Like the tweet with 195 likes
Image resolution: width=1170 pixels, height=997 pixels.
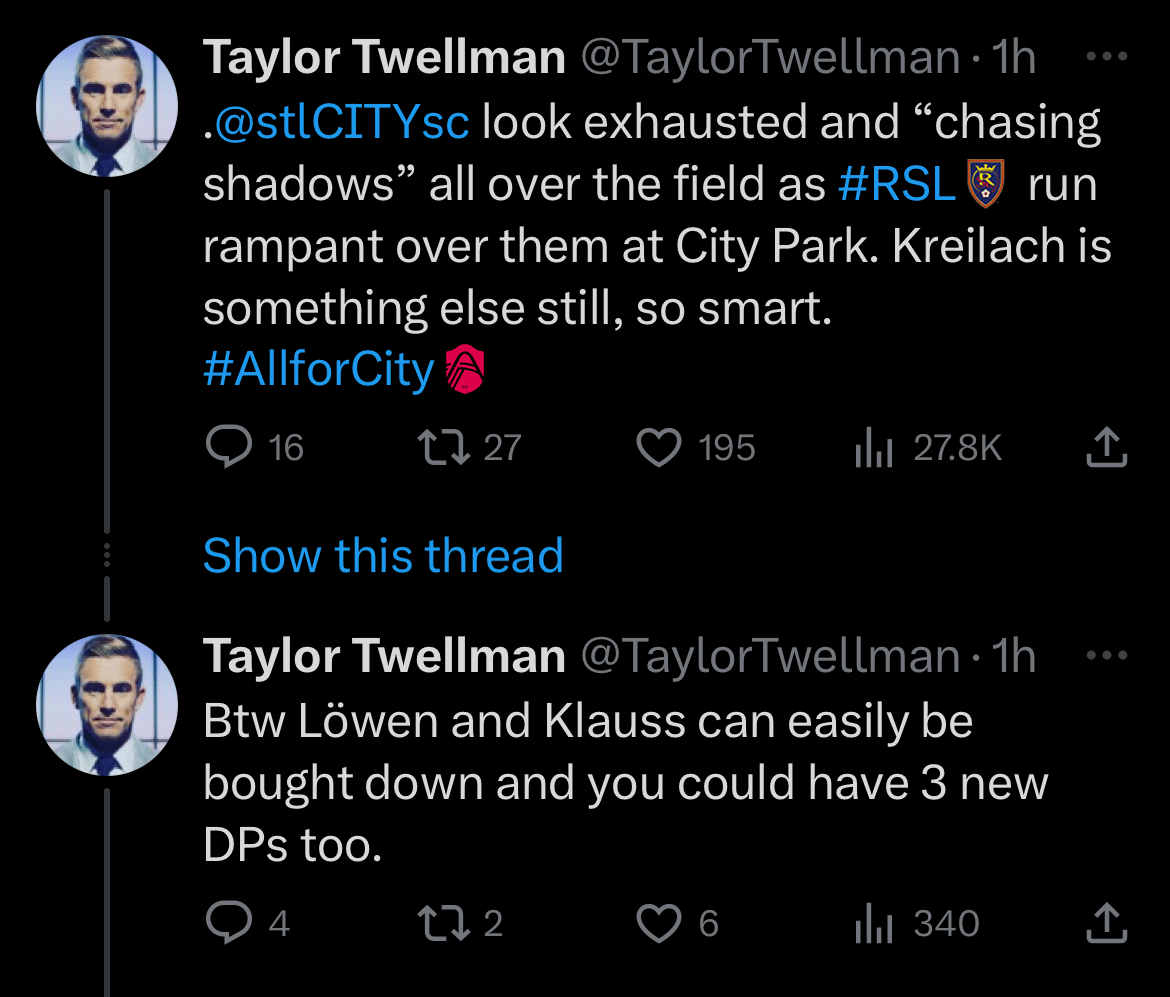[659, 447]
